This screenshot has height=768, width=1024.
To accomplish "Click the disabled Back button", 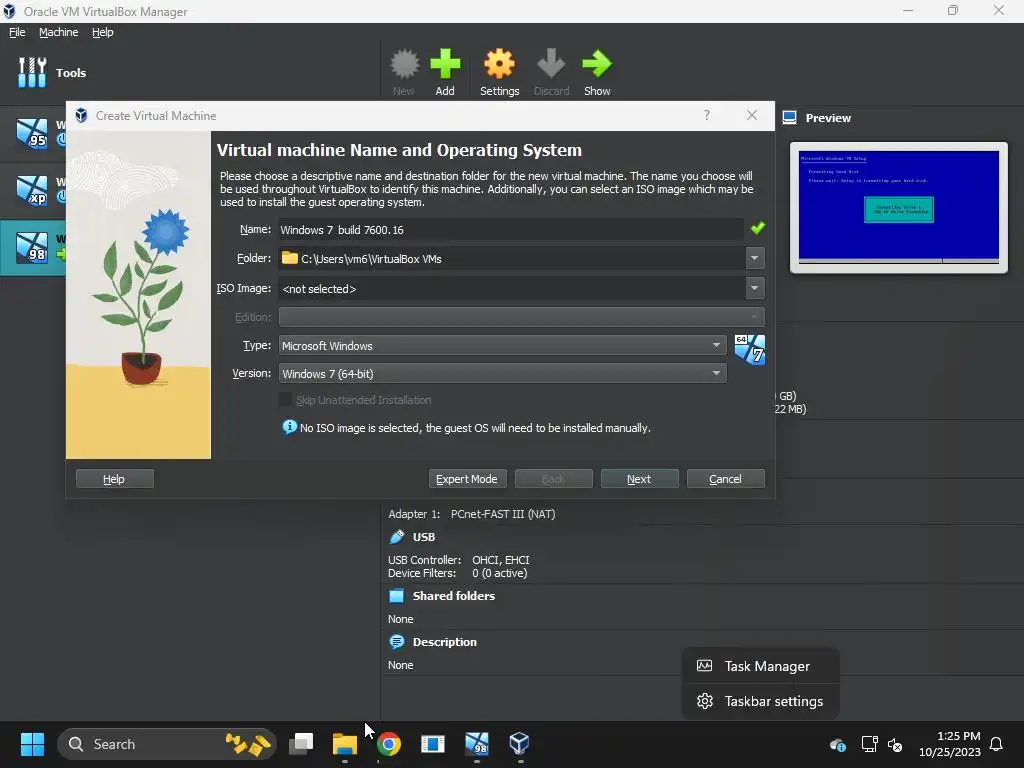I will [553, 479].
